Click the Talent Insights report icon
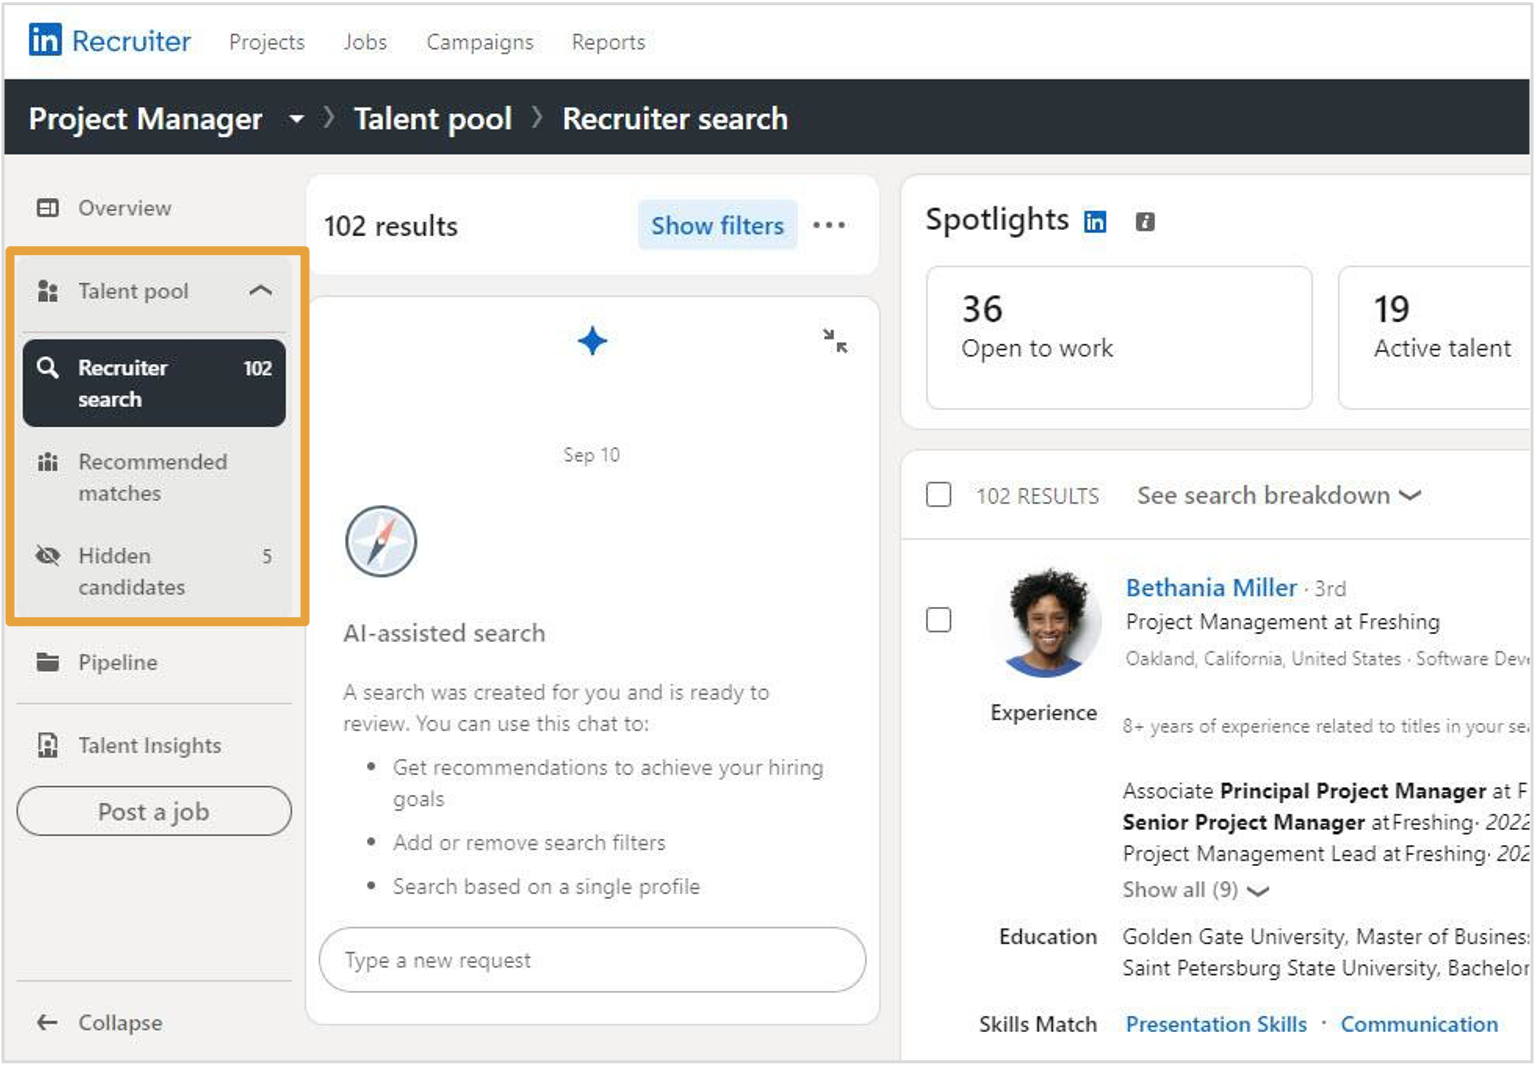 [47, 745]
